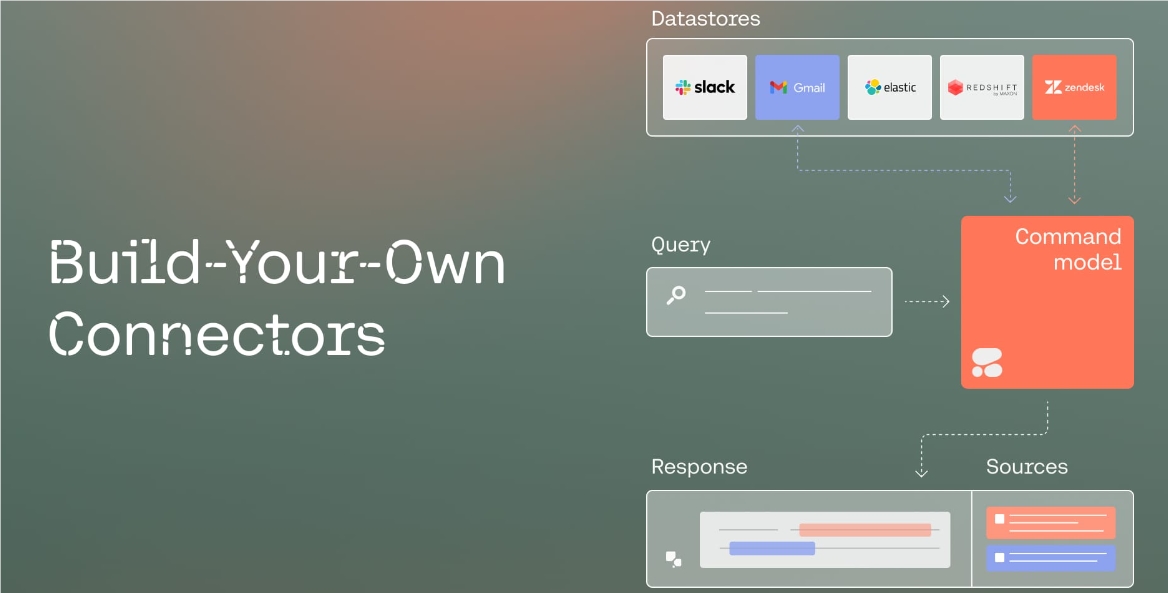Click the "Datastores" heading
This screenshot has height=593, width=1168.
[705, 19]
